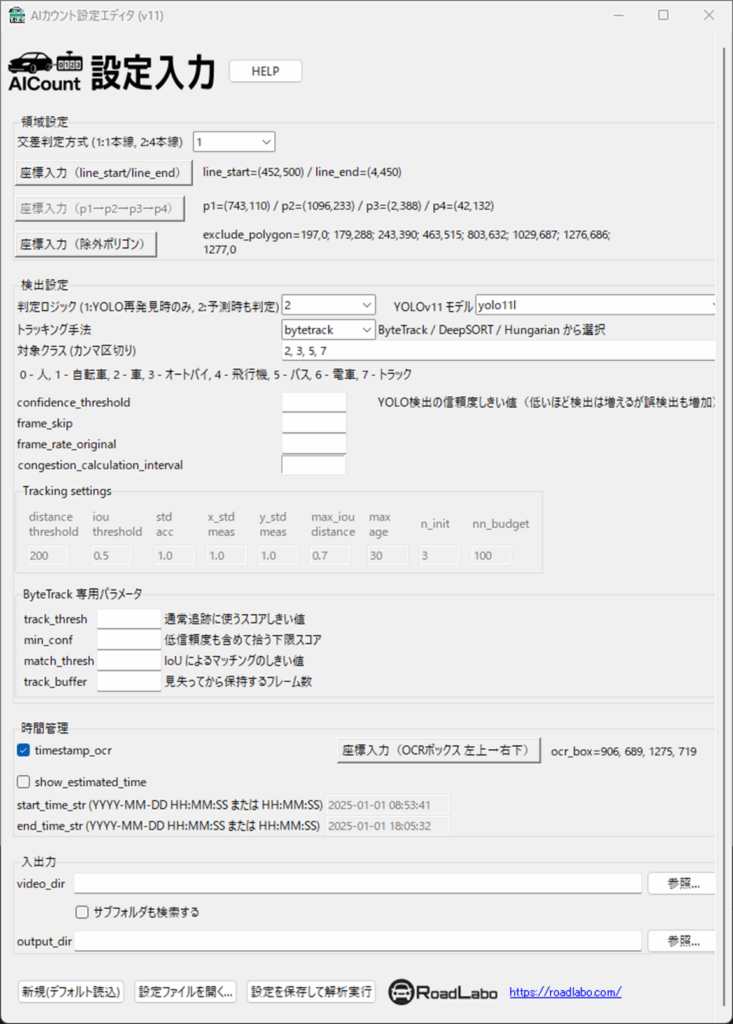
Task: Click the RoadLabo logo icon
Action: point(402,992)
